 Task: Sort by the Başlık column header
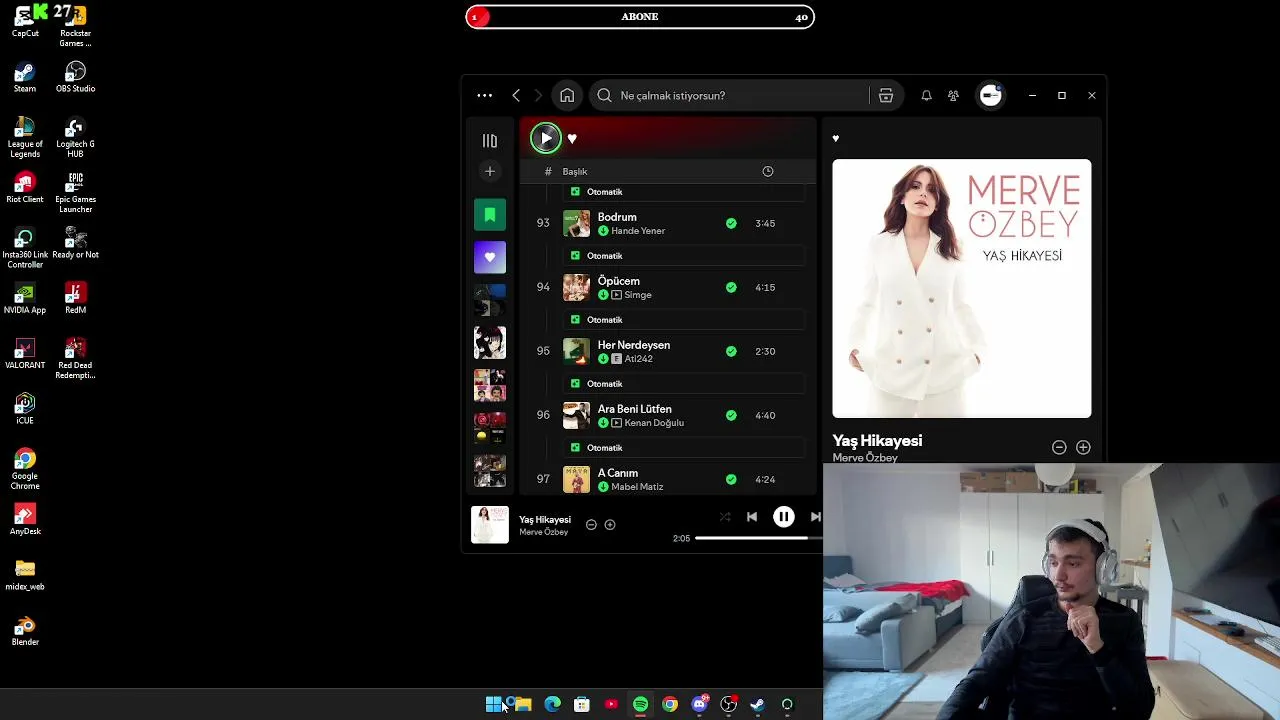[x=575, y=172]
